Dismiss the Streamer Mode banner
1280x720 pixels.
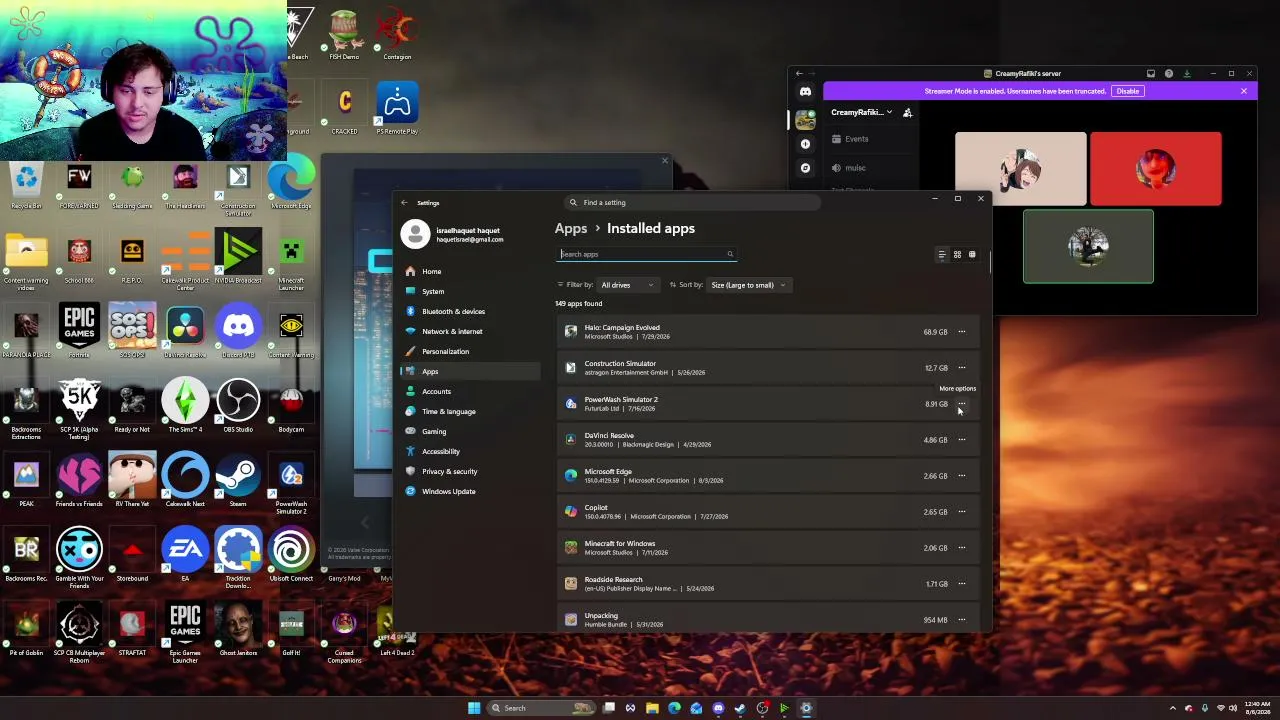pos(1244,91)
